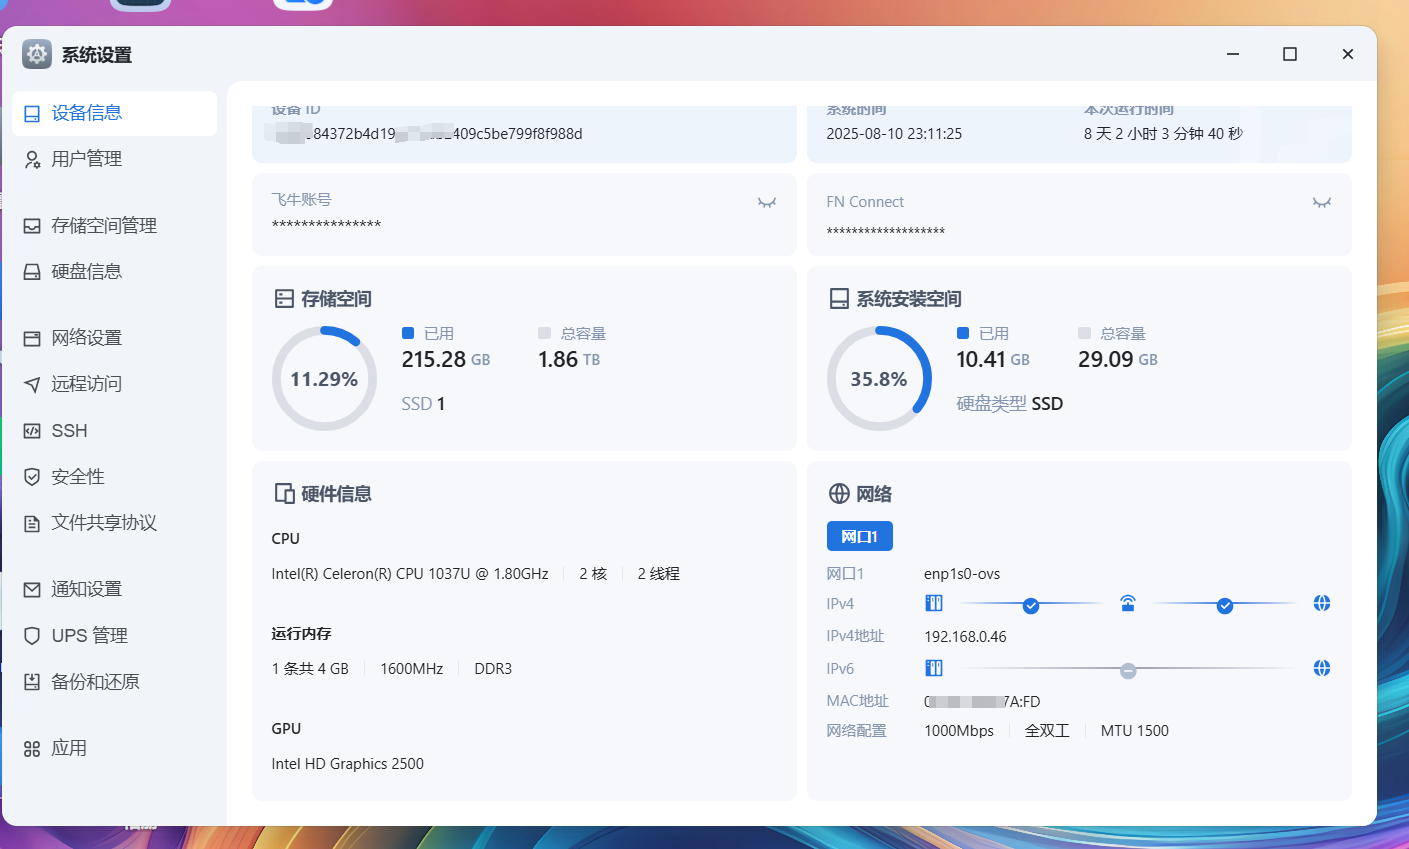
Task: Click the 设备信息 monitor icon in sidebar
Action: tap(32, 114)
